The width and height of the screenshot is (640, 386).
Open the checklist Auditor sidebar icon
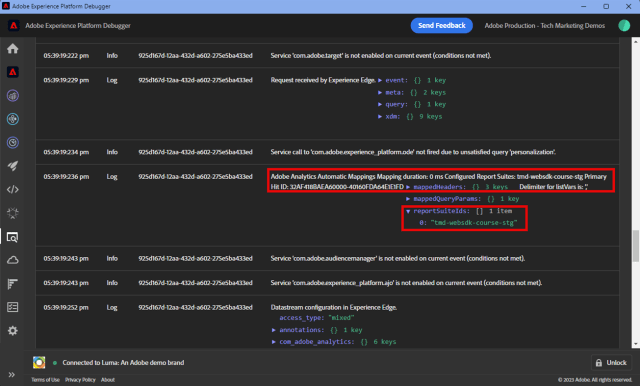[x=13, y=307]
